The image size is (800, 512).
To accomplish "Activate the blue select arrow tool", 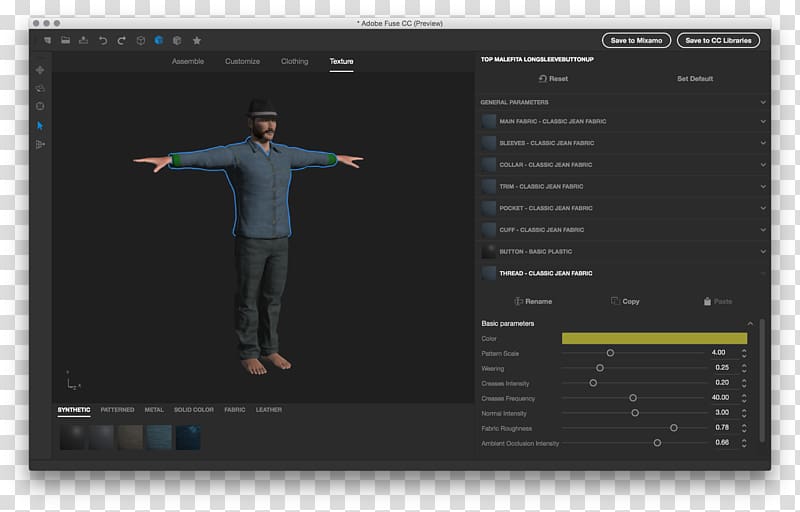I will [x=40, y=125].
